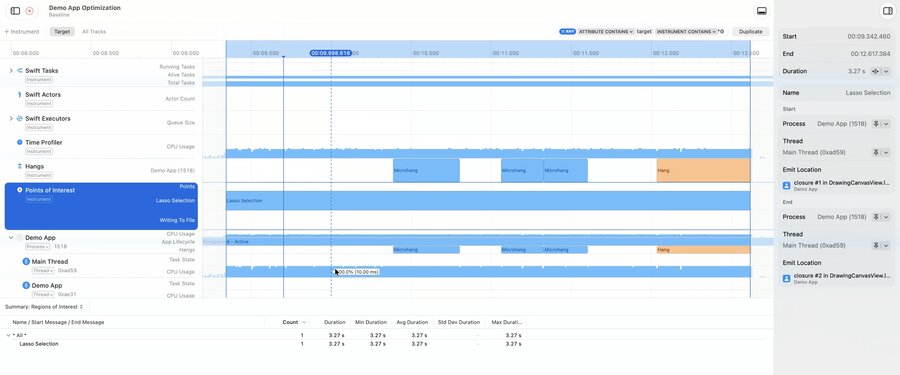Screen dimensions: 900x375
Task: Select the Main Thread track row
Action: click(x=101, y=265)
